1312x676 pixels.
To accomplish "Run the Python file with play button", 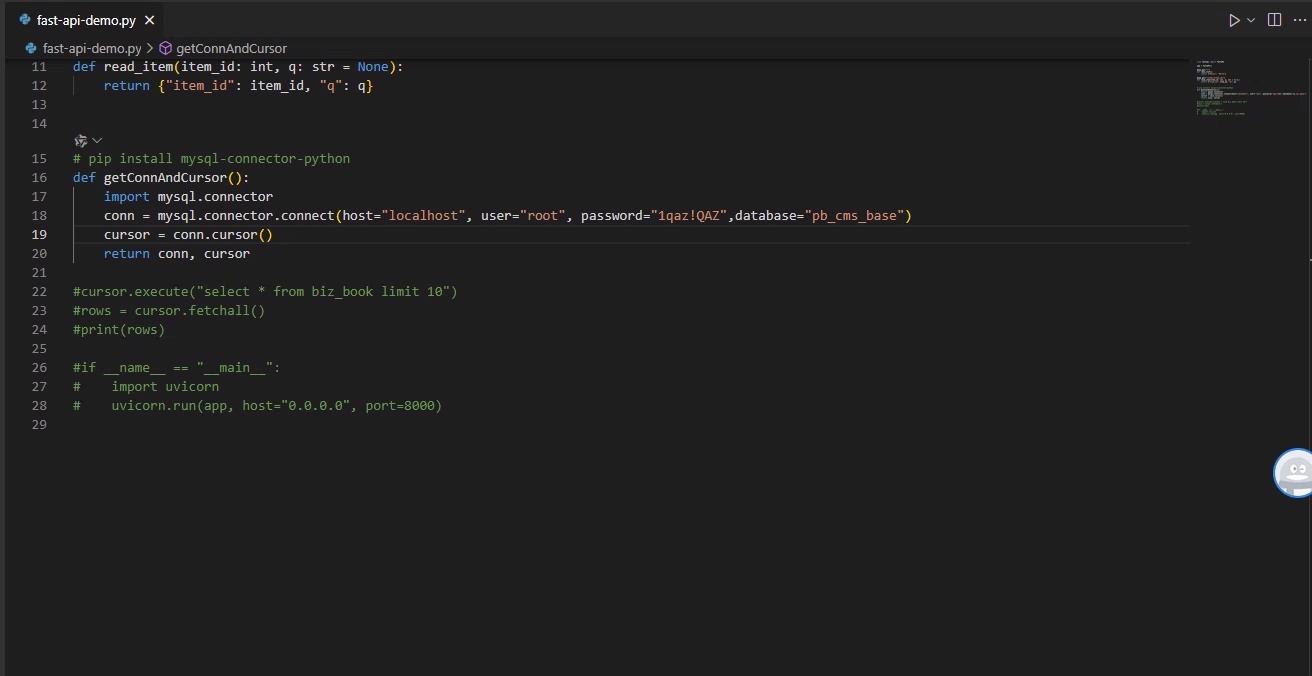I will (1234, 20).
